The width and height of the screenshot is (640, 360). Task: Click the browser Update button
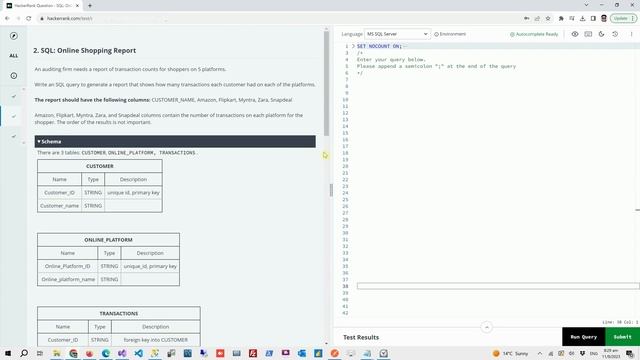[x=623, y=18]
